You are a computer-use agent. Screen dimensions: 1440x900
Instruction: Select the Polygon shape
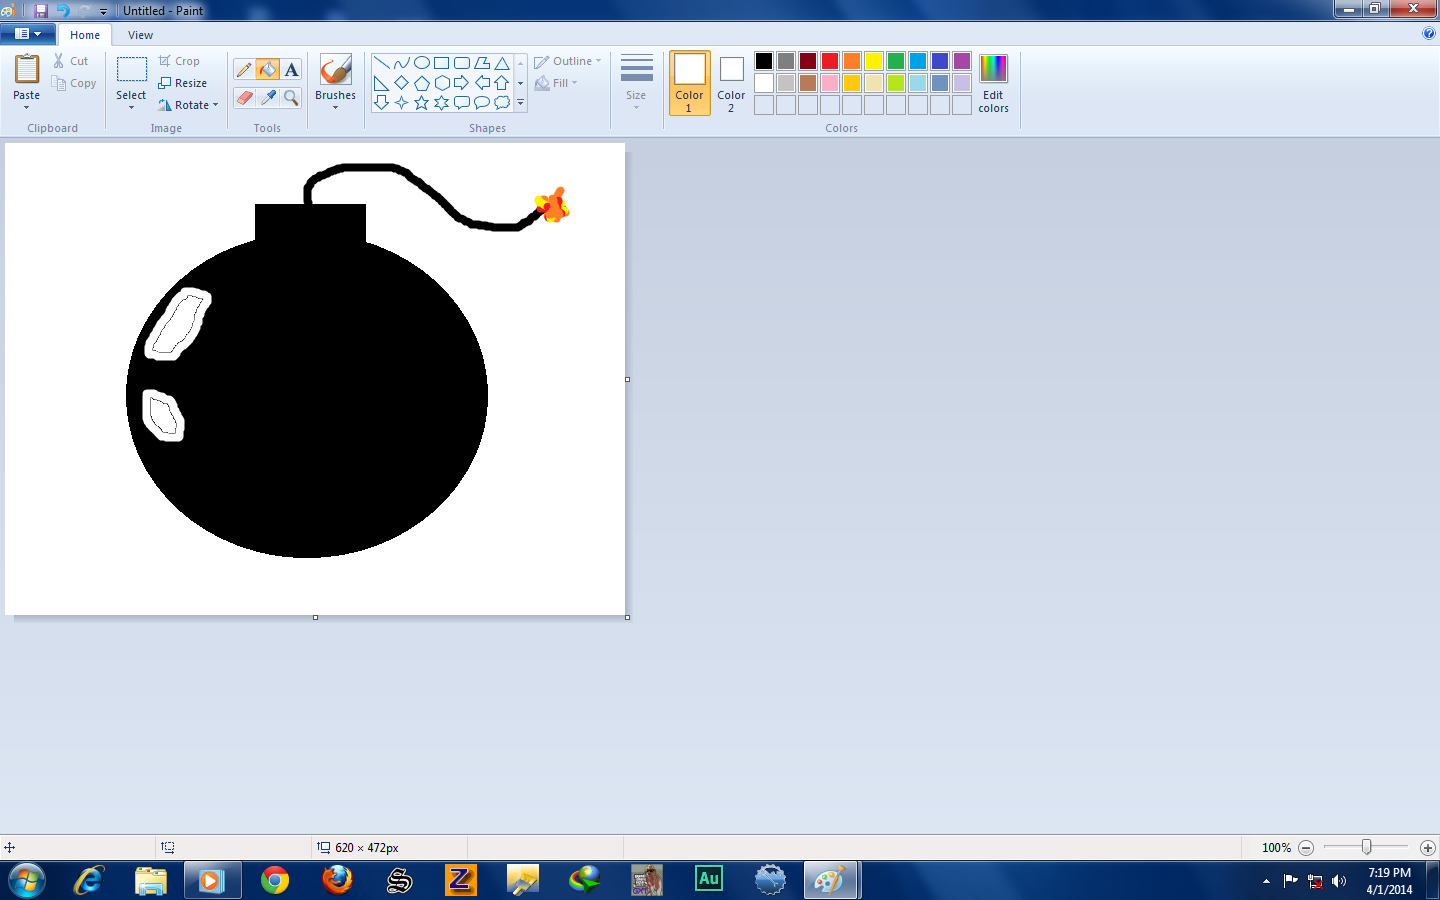click(481, 63)
